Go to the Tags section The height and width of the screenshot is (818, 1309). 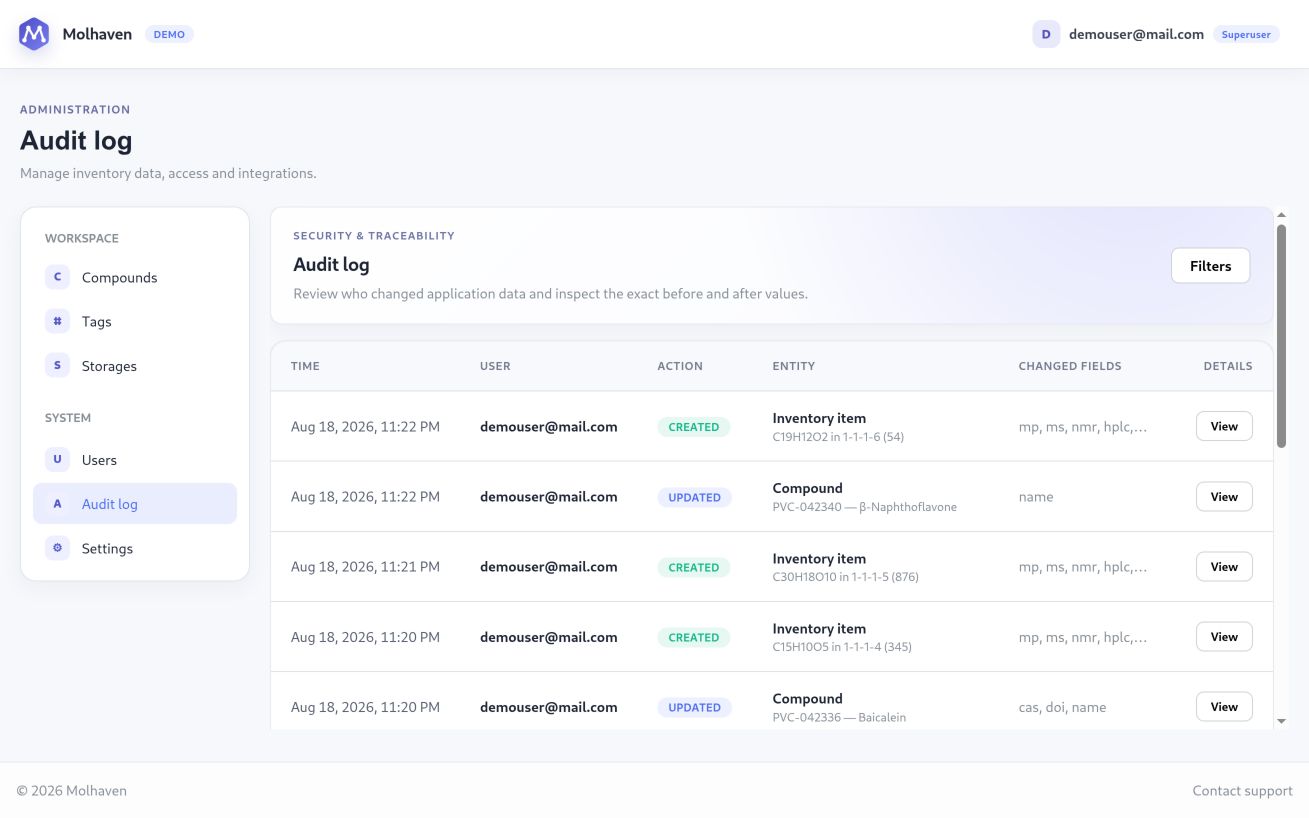pos(135,322)
